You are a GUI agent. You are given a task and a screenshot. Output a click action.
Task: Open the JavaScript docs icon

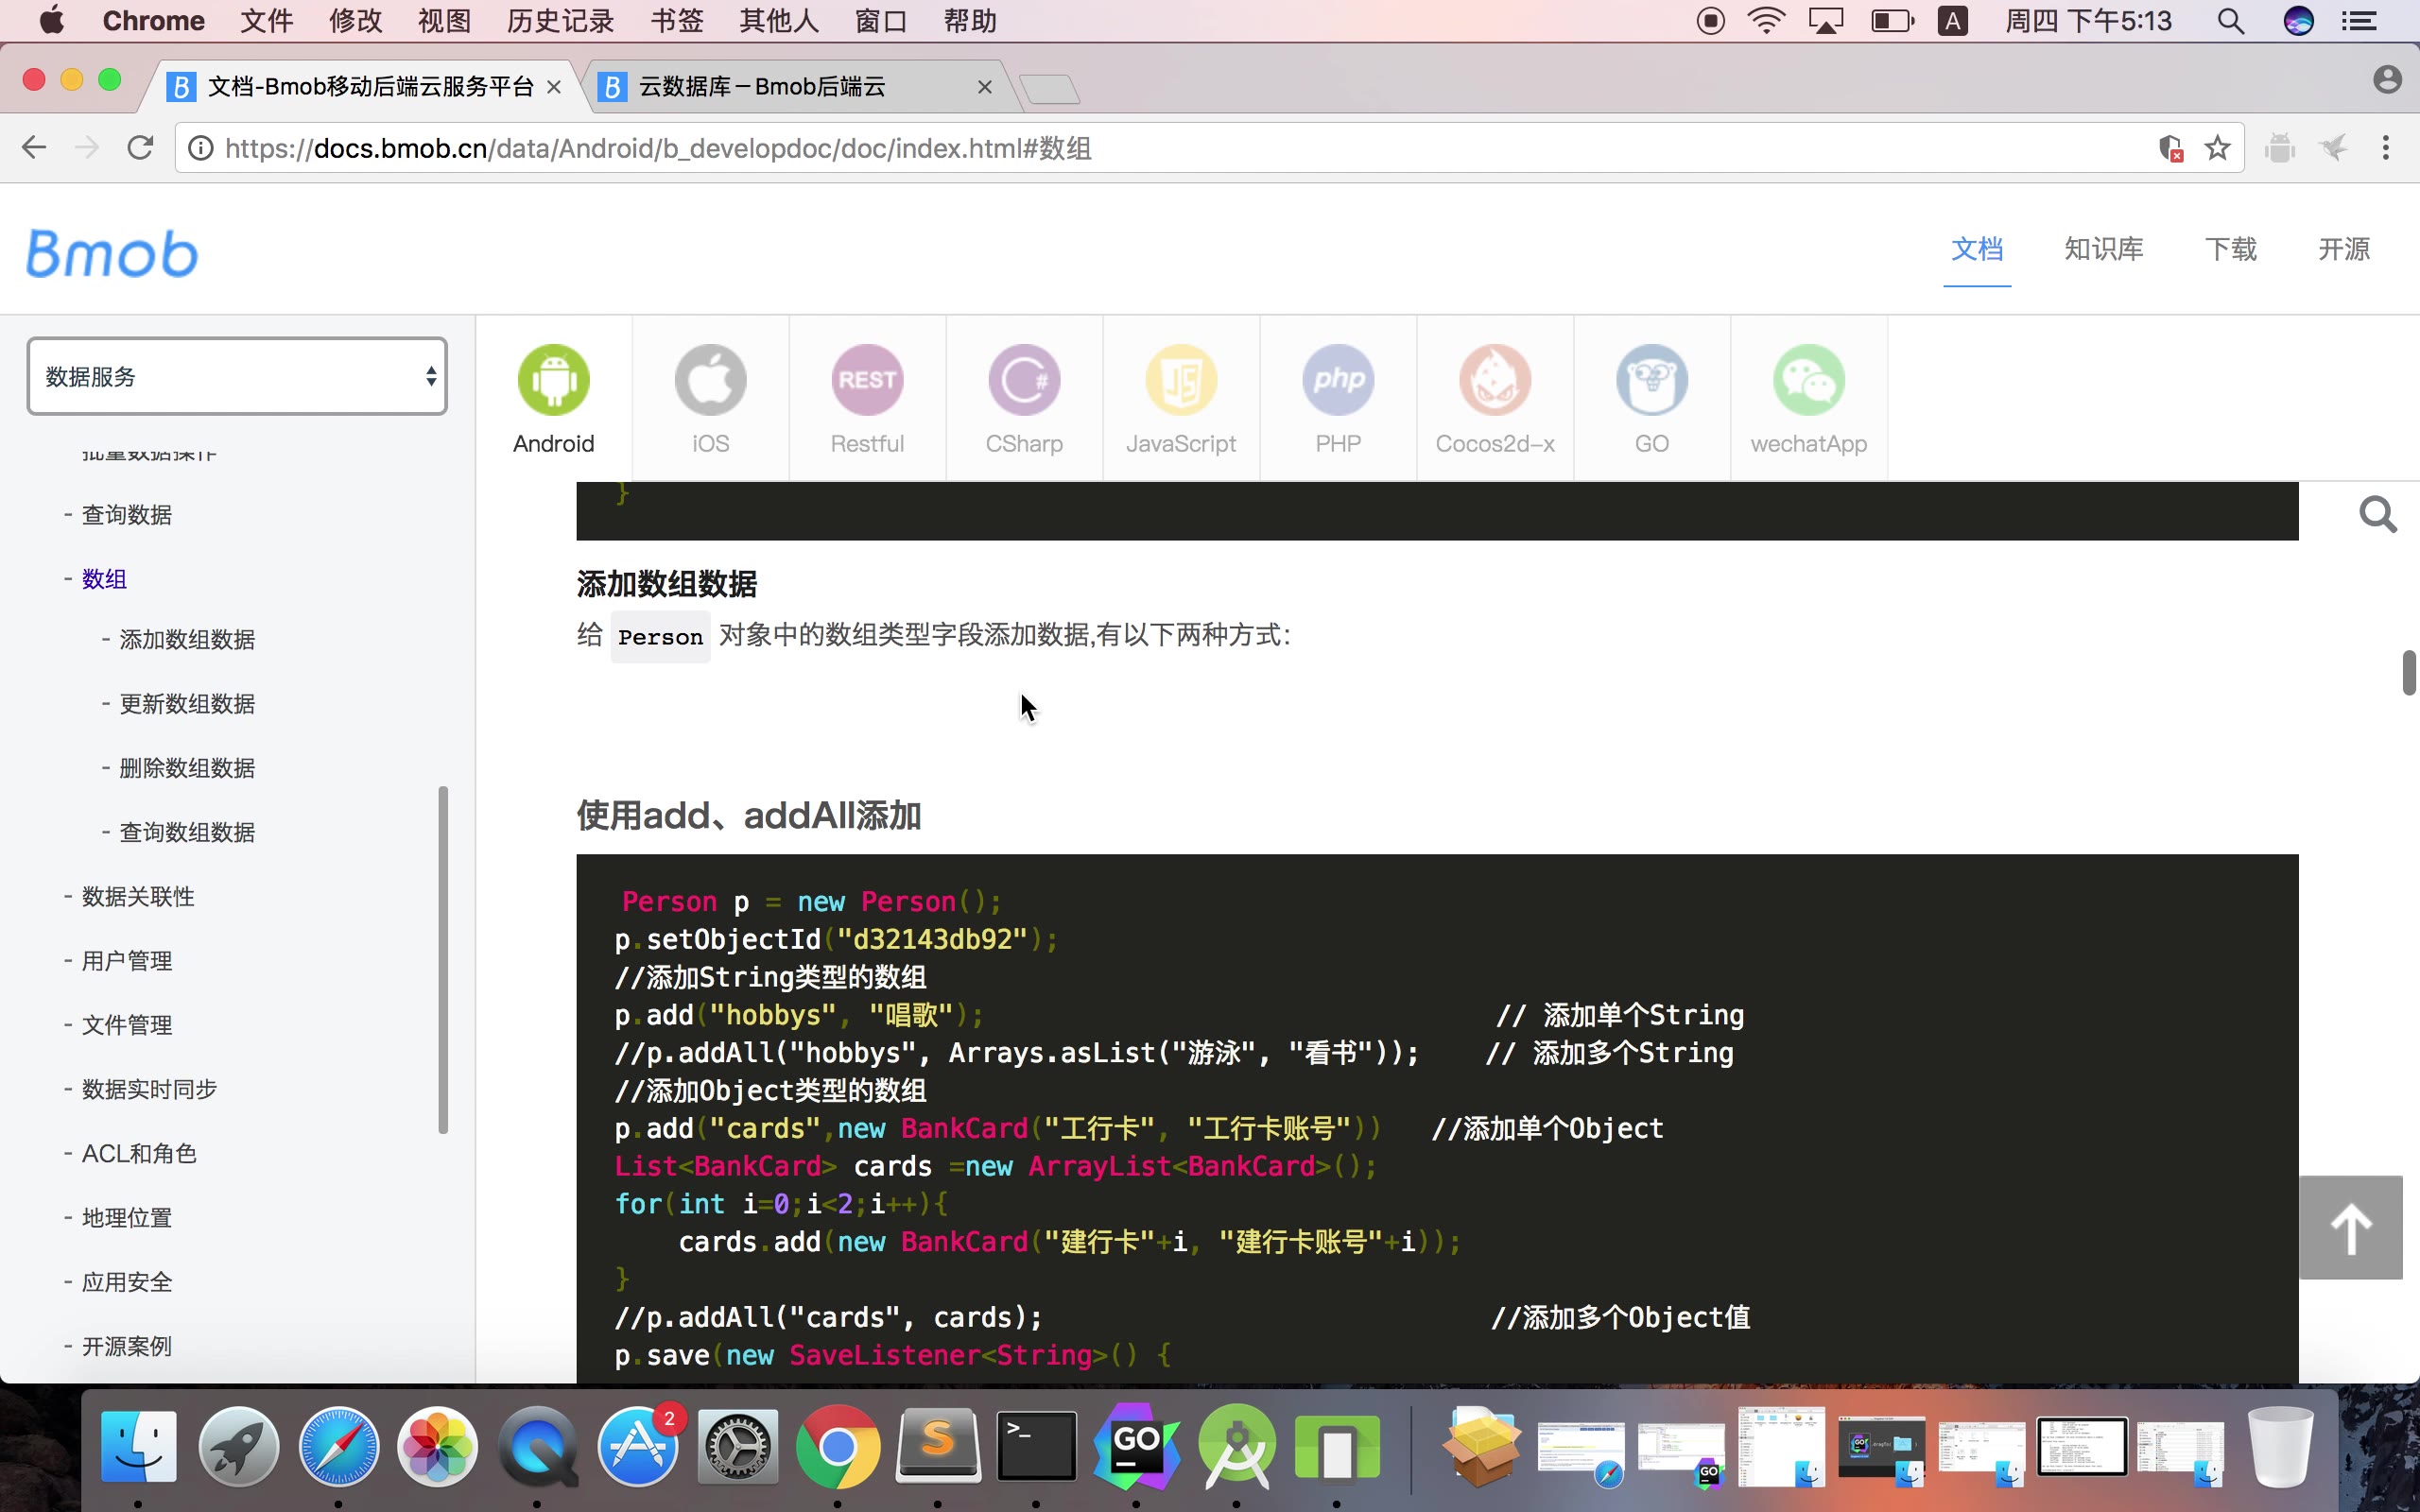(1181, 380)
